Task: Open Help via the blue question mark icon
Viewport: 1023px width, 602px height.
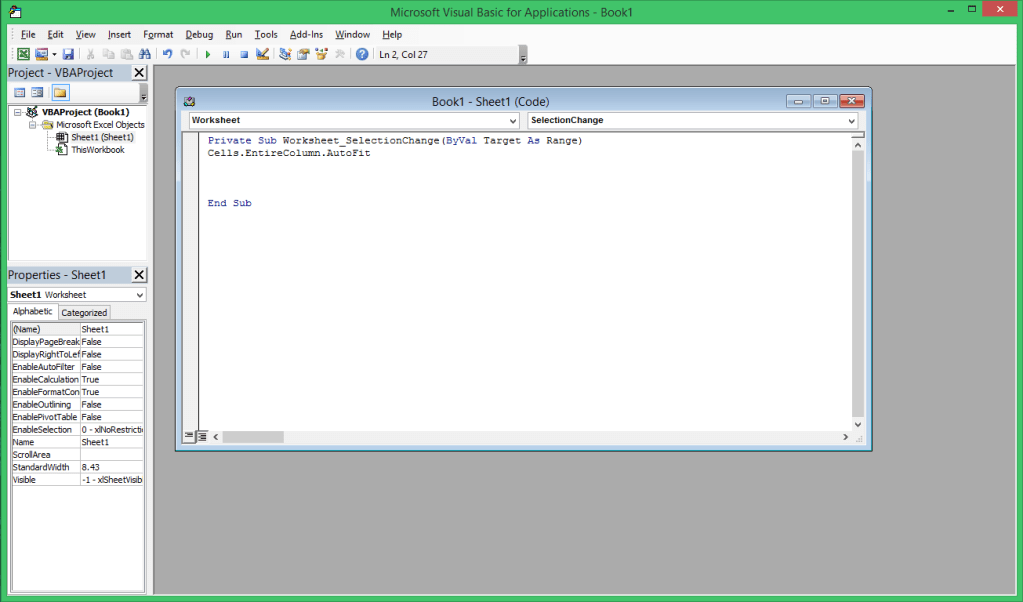Action: coord(362,54)
